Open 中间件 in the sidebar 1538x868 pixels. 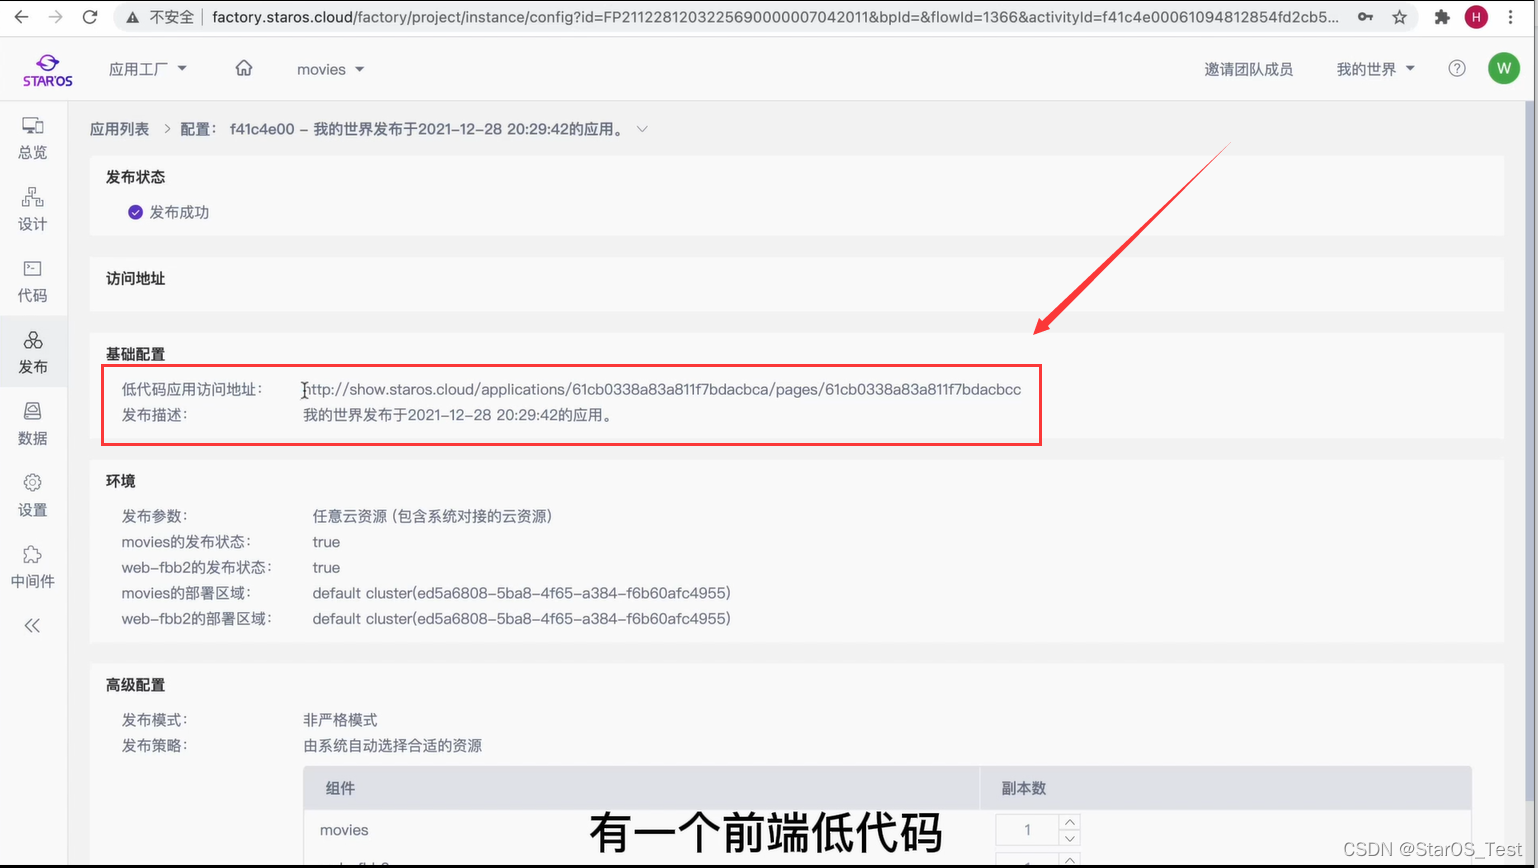coord(33,567)
